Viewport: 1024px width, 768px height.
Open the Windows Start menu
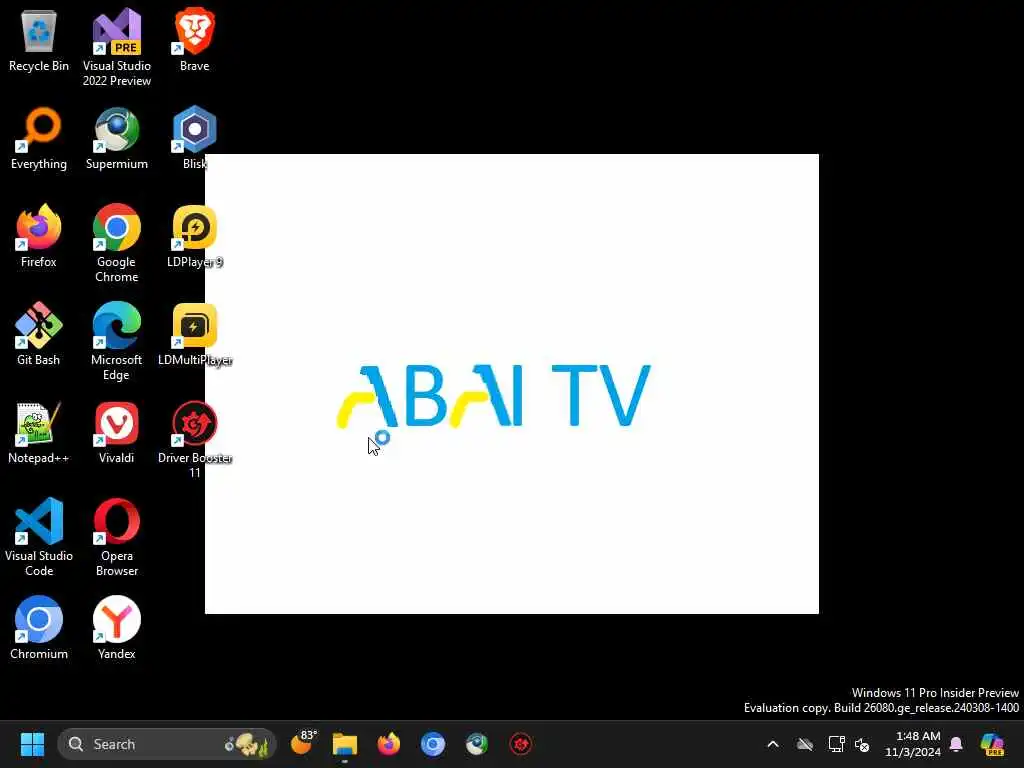click(x=32, y=744)
